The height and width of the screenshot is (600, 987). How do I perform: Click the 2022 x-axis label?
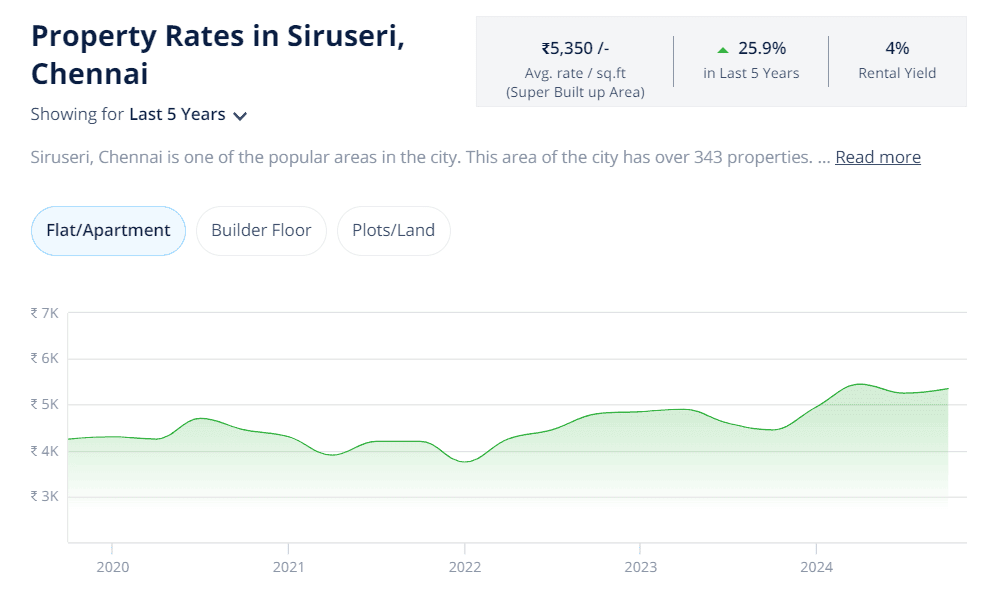pos(465,567)
